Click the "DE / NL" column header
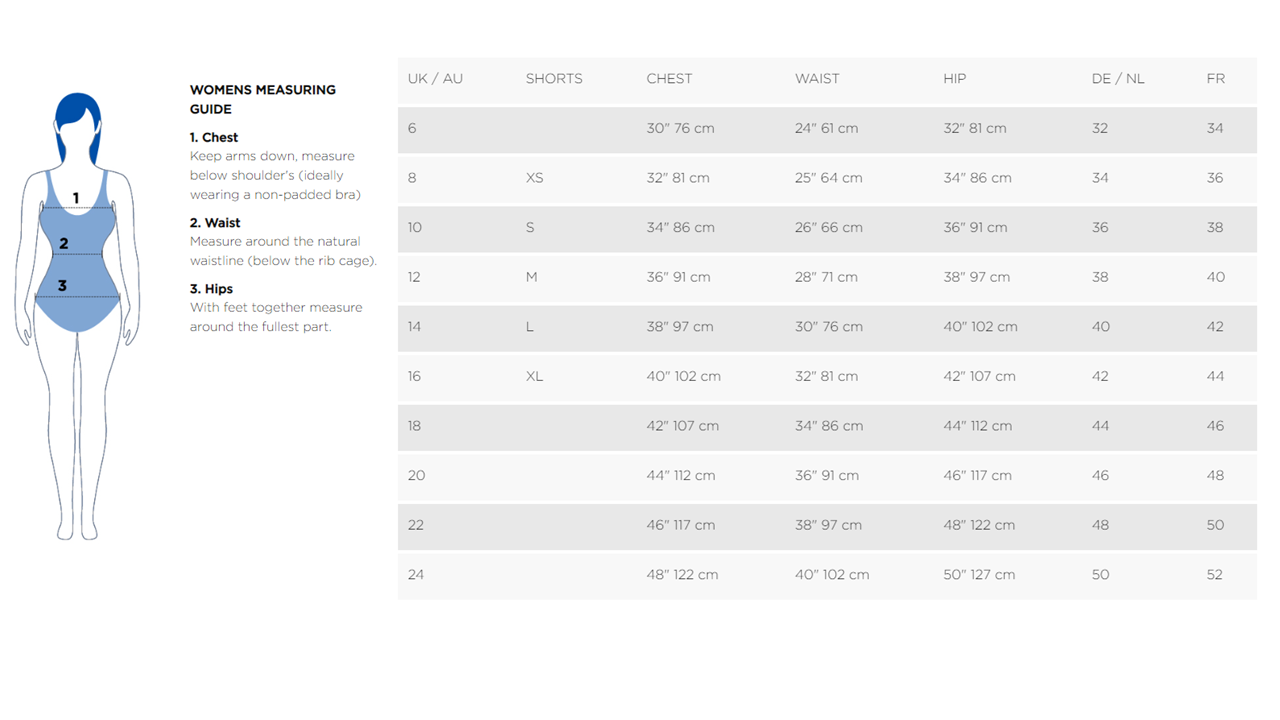The width and height of the screenshot is (1280, 720). point(1118,79)
